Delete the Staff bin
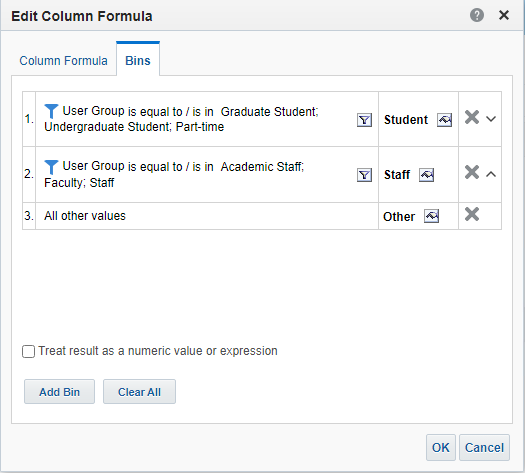This screenshot has height=473, width=525. click(x=472, y=172)
